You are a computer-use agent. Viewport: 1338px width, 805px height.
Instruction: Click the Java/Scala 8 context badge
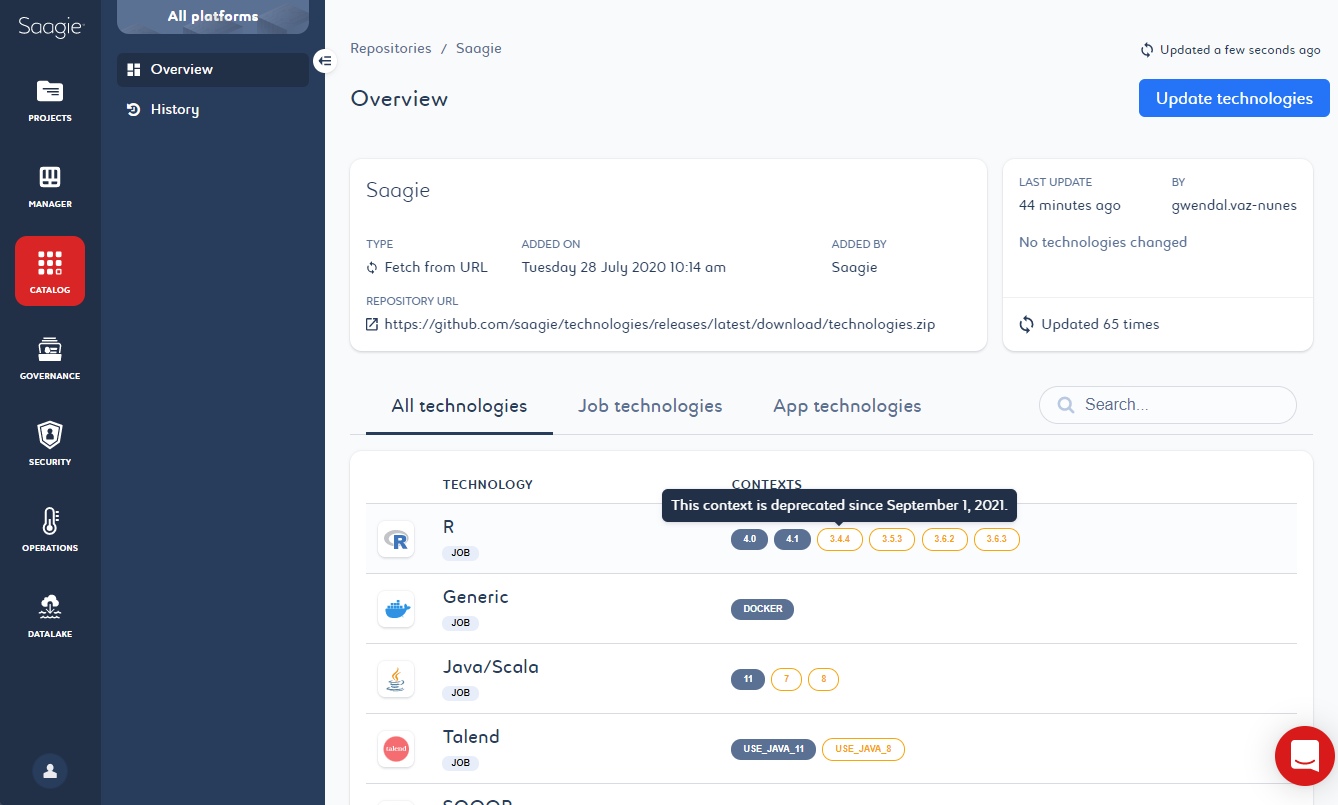(823, 679)
